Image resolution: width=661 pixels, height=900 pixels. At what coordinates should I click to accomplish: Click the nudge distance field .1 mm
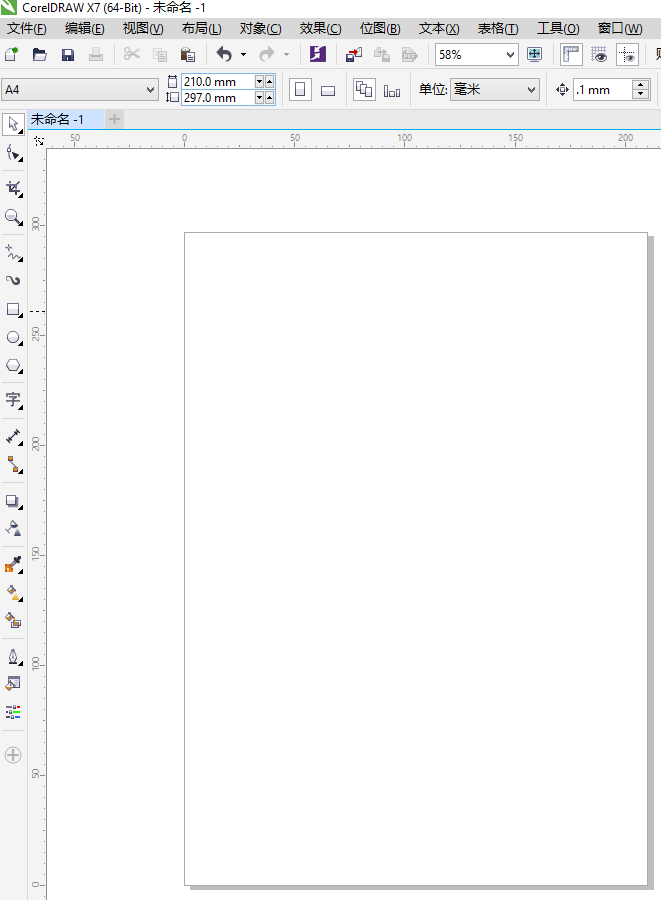(602, 90)
